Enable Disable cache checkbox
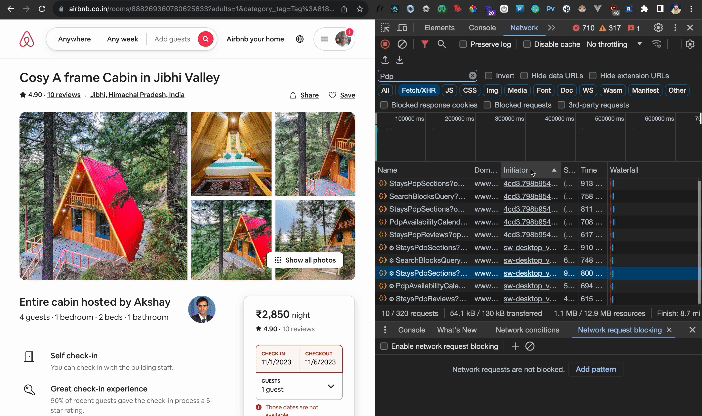 [527, 44]
